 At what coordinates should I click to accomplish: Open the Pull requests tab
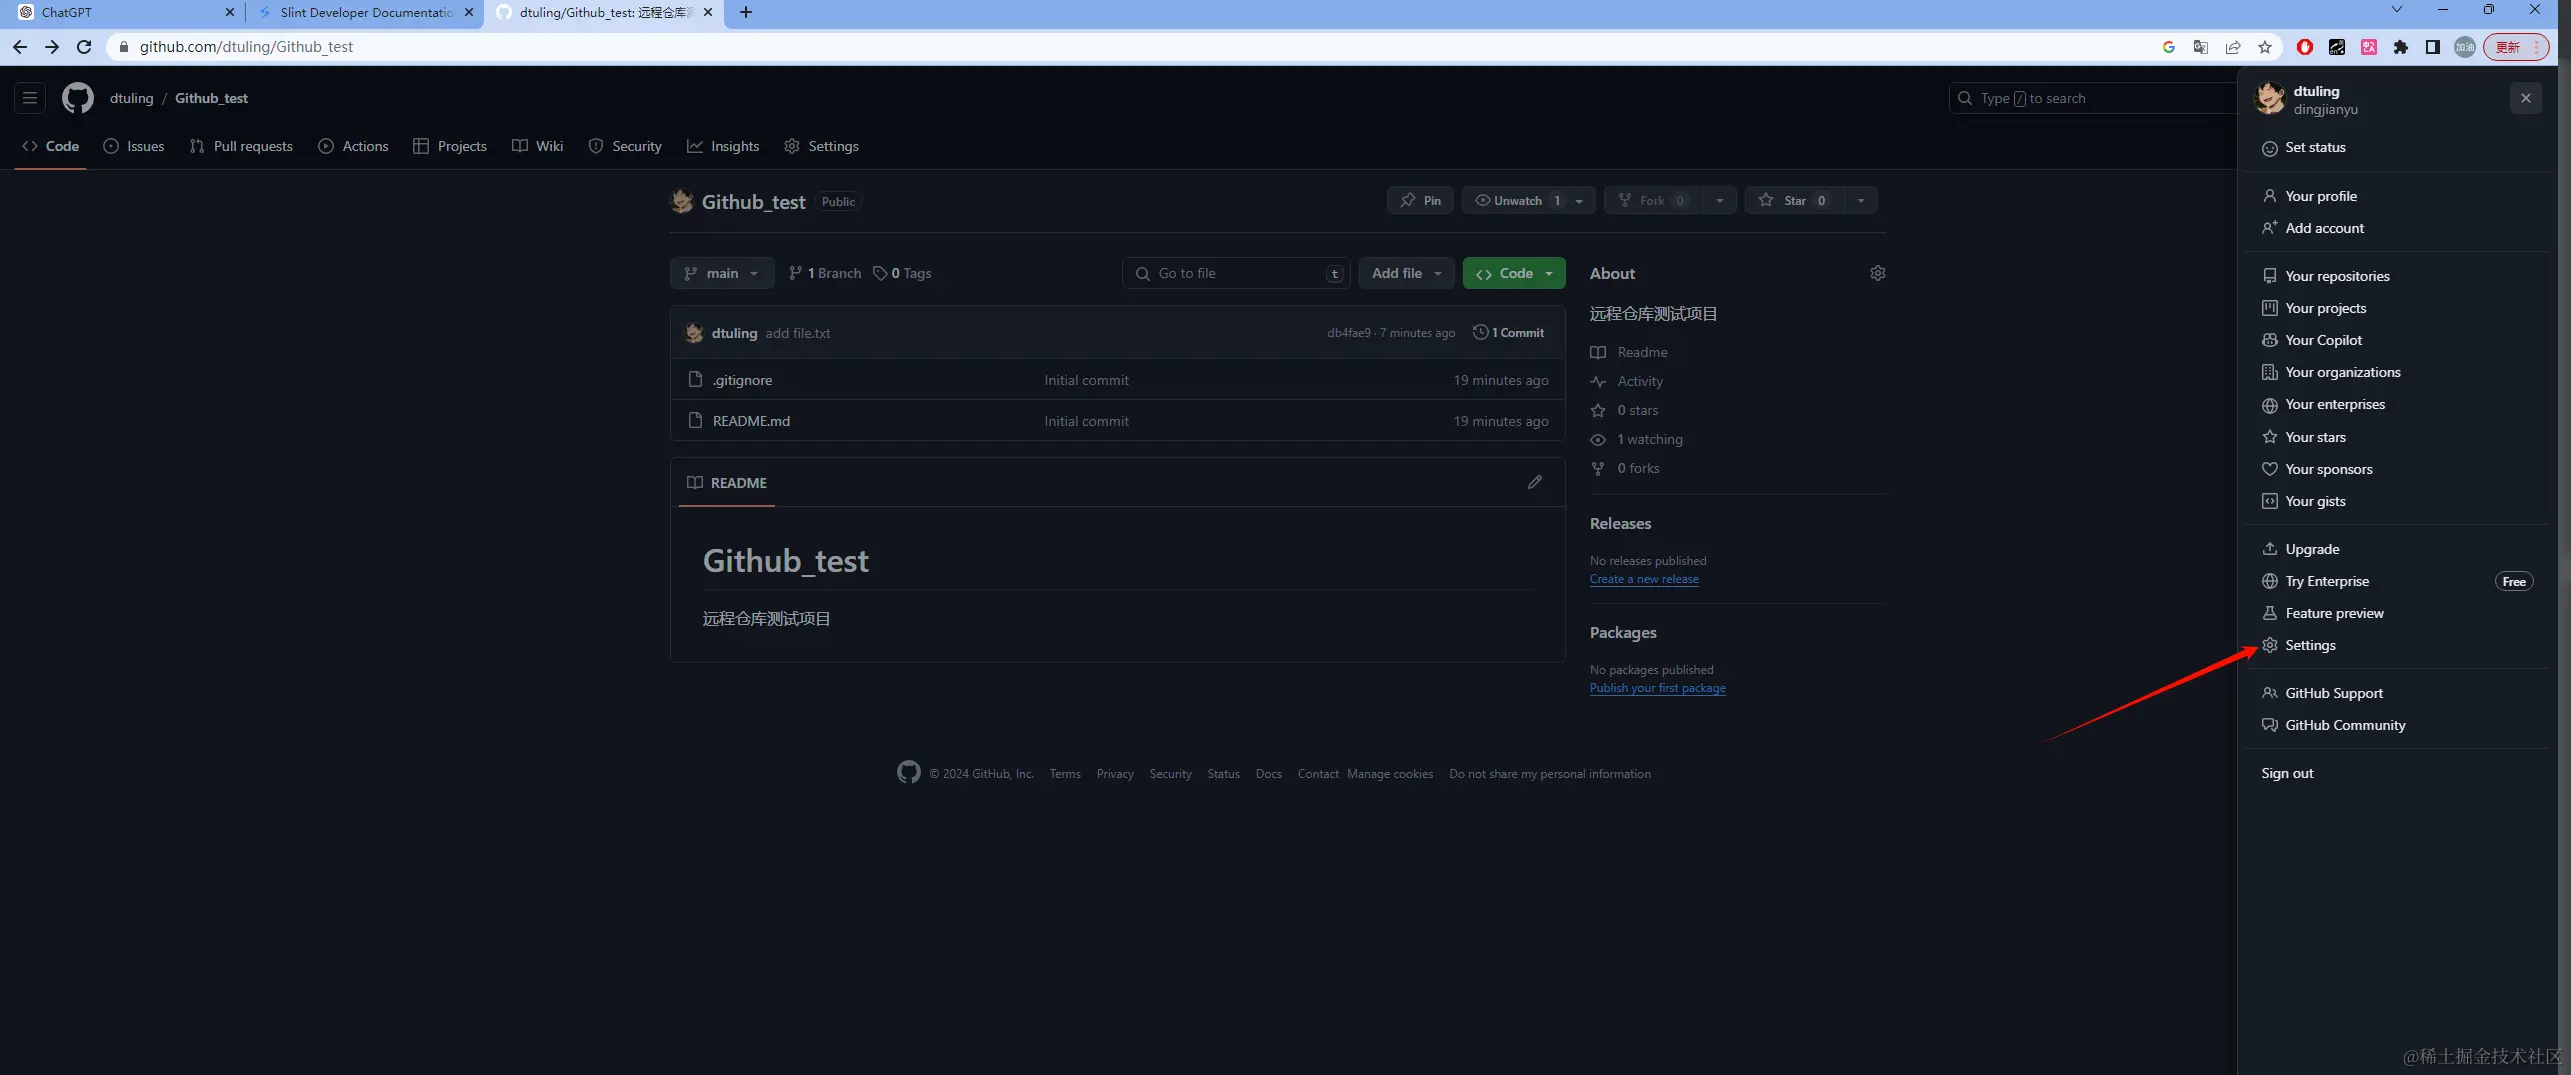coord(241,146)
